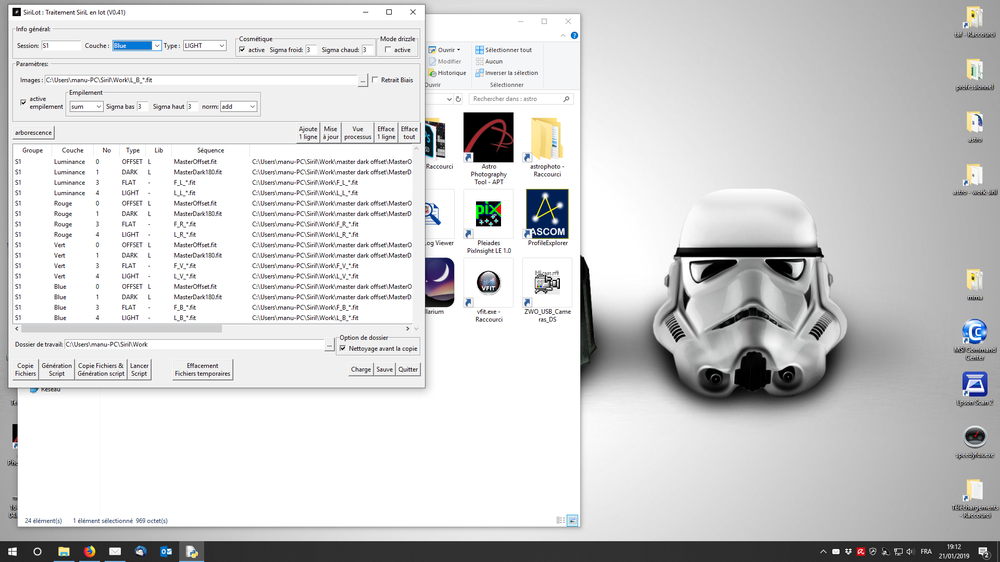1000x562 pixels.
Task: Select the Blue LIGHT row L_B_*.fit
Action: click(213, 318)
